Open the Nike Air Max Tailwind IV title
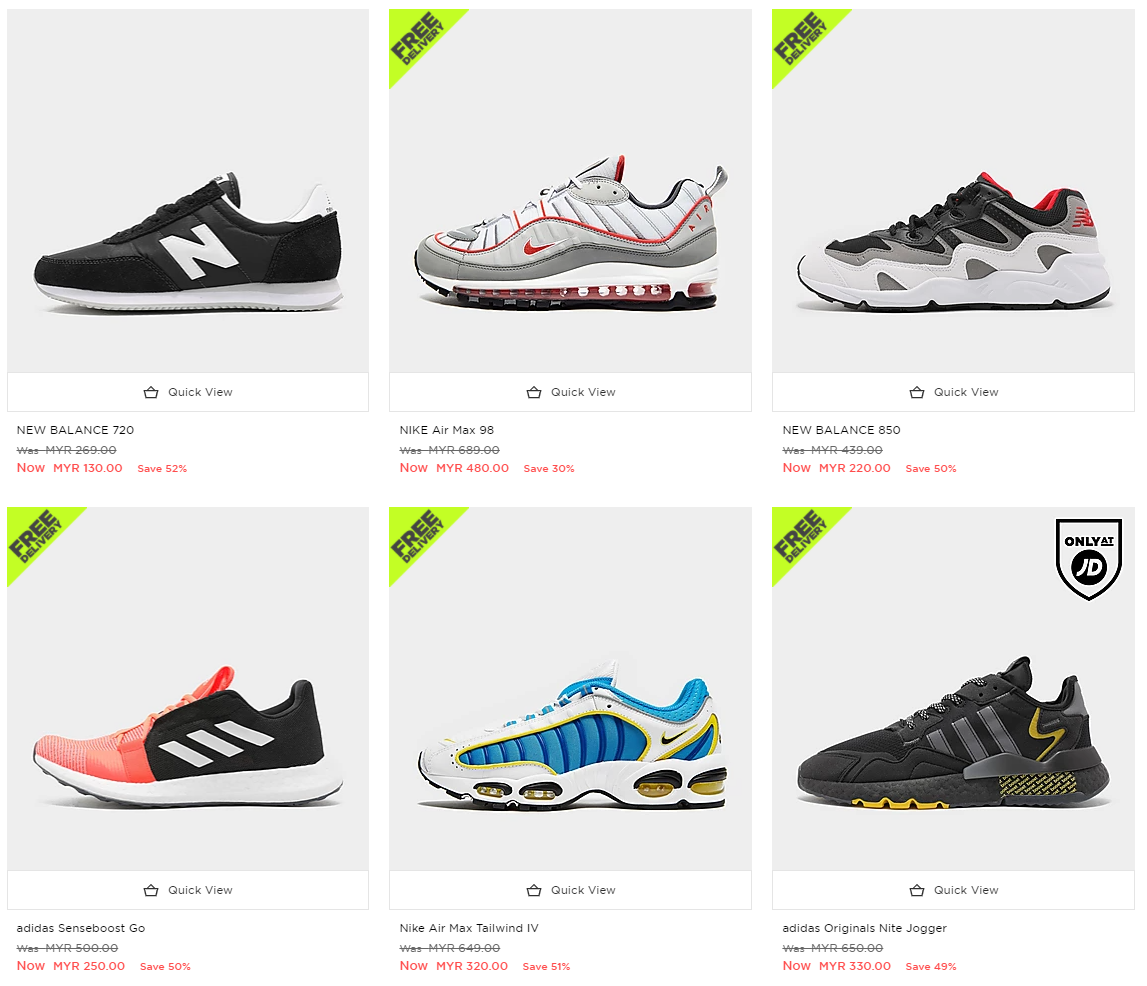This screenshot has width=1147, height=986. 469,928
